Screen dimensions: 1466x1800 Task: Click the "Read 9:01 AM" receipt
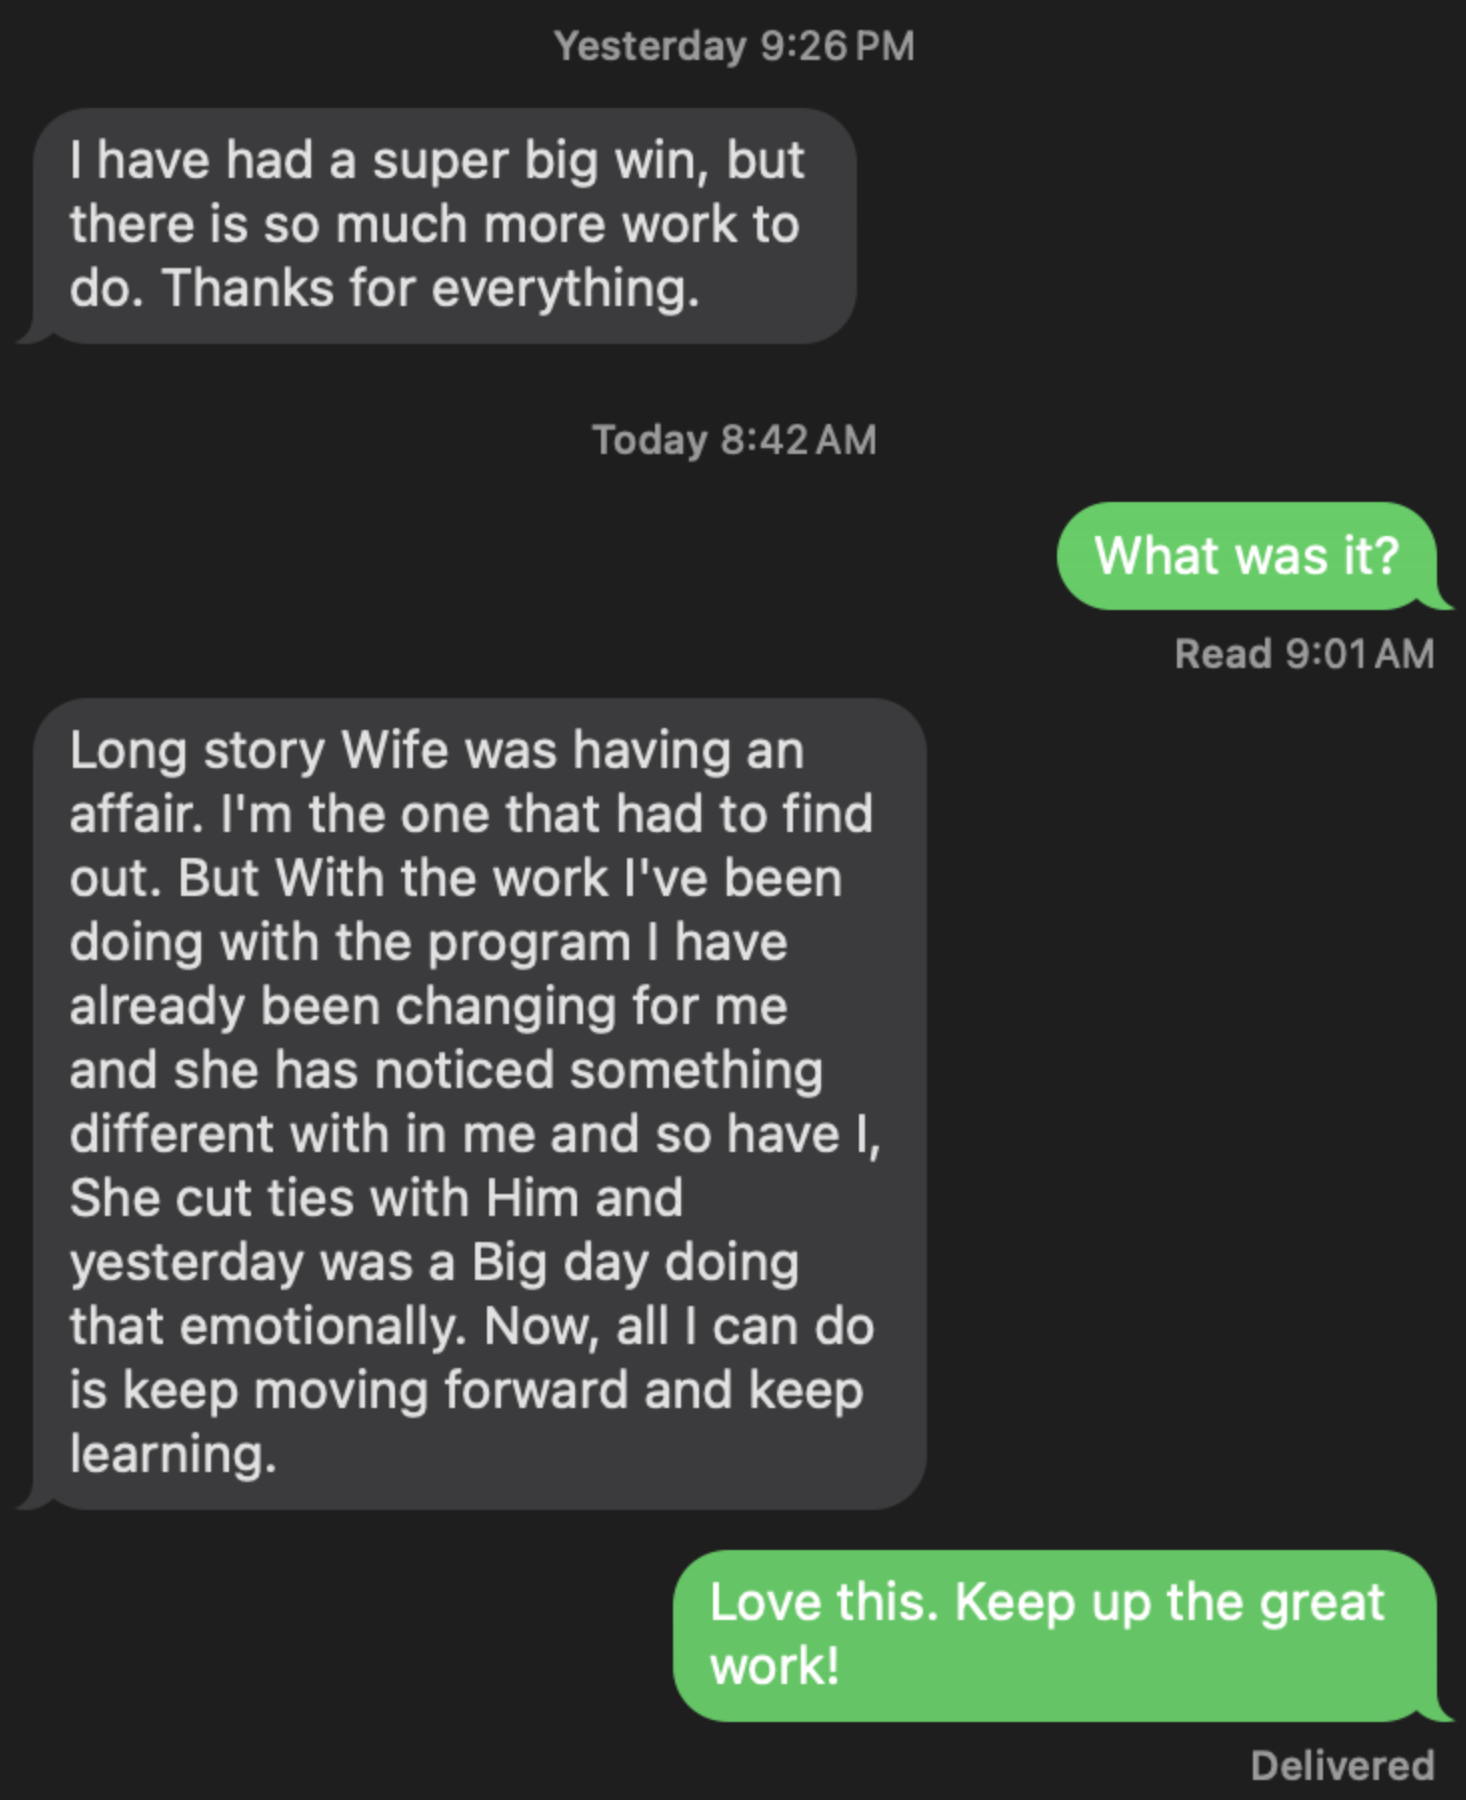(1304, 654)
